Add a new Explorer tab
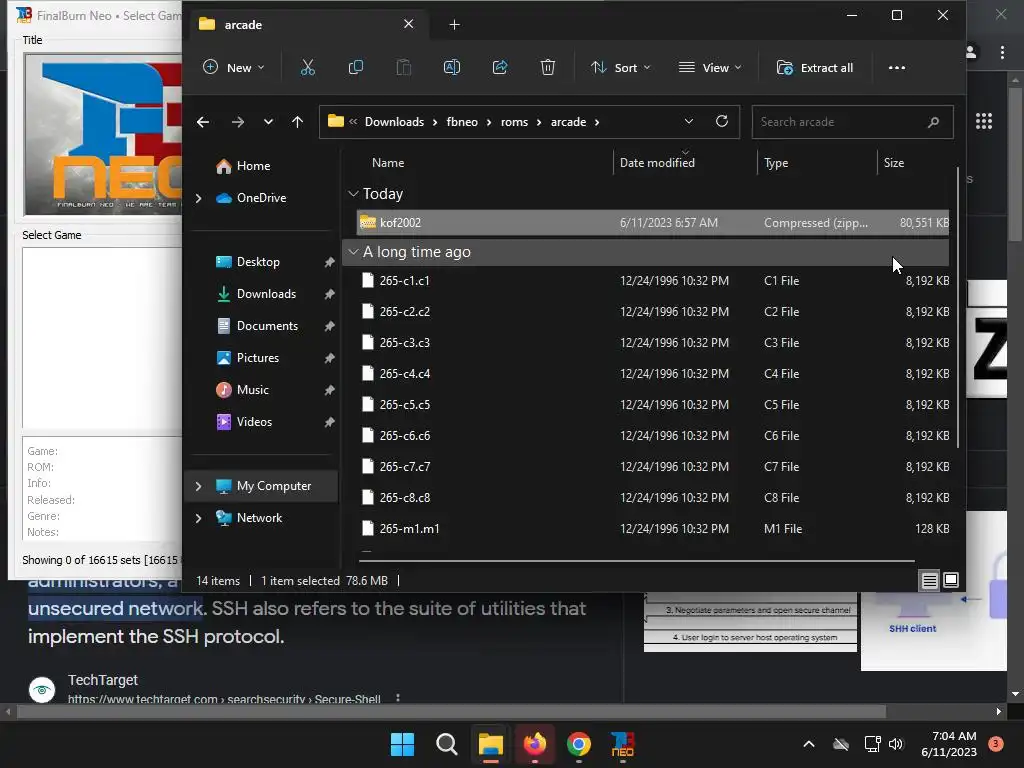The height and width of the screenshot is (768, 1024). click(x=455, y=25)
